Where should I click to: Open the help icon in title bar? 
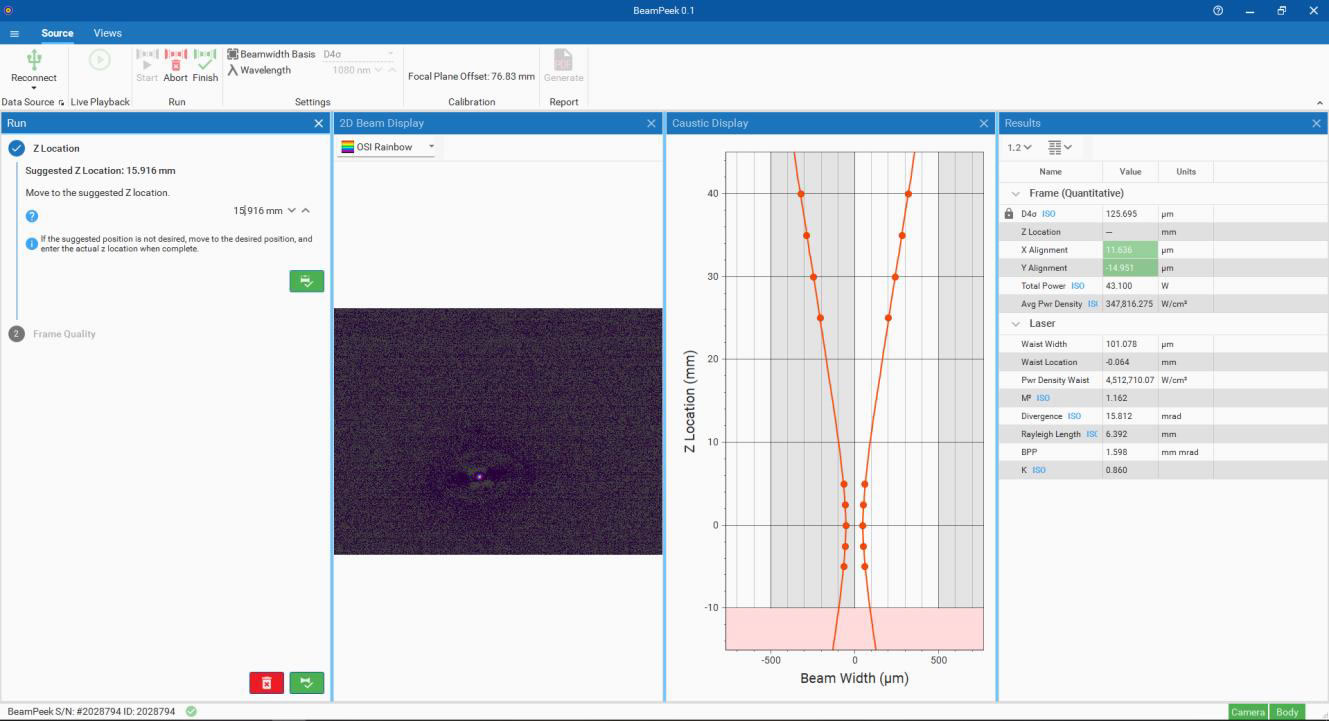tap(1218, 10)
